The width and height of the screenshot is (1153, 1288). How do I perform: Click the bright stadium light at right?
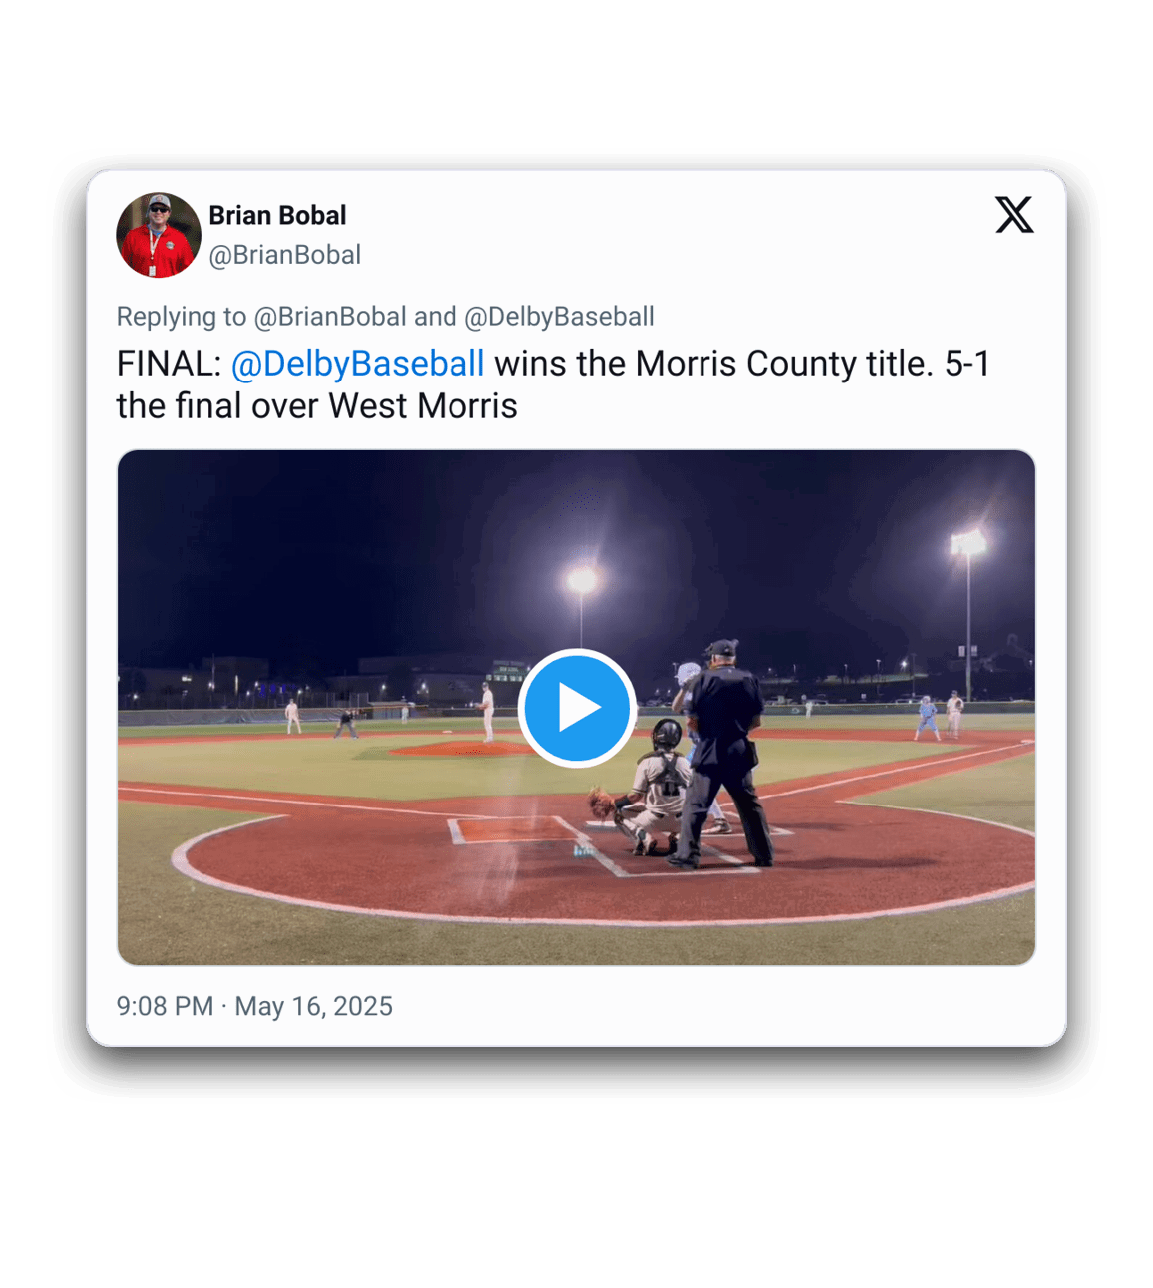click(x=968, y=544)
